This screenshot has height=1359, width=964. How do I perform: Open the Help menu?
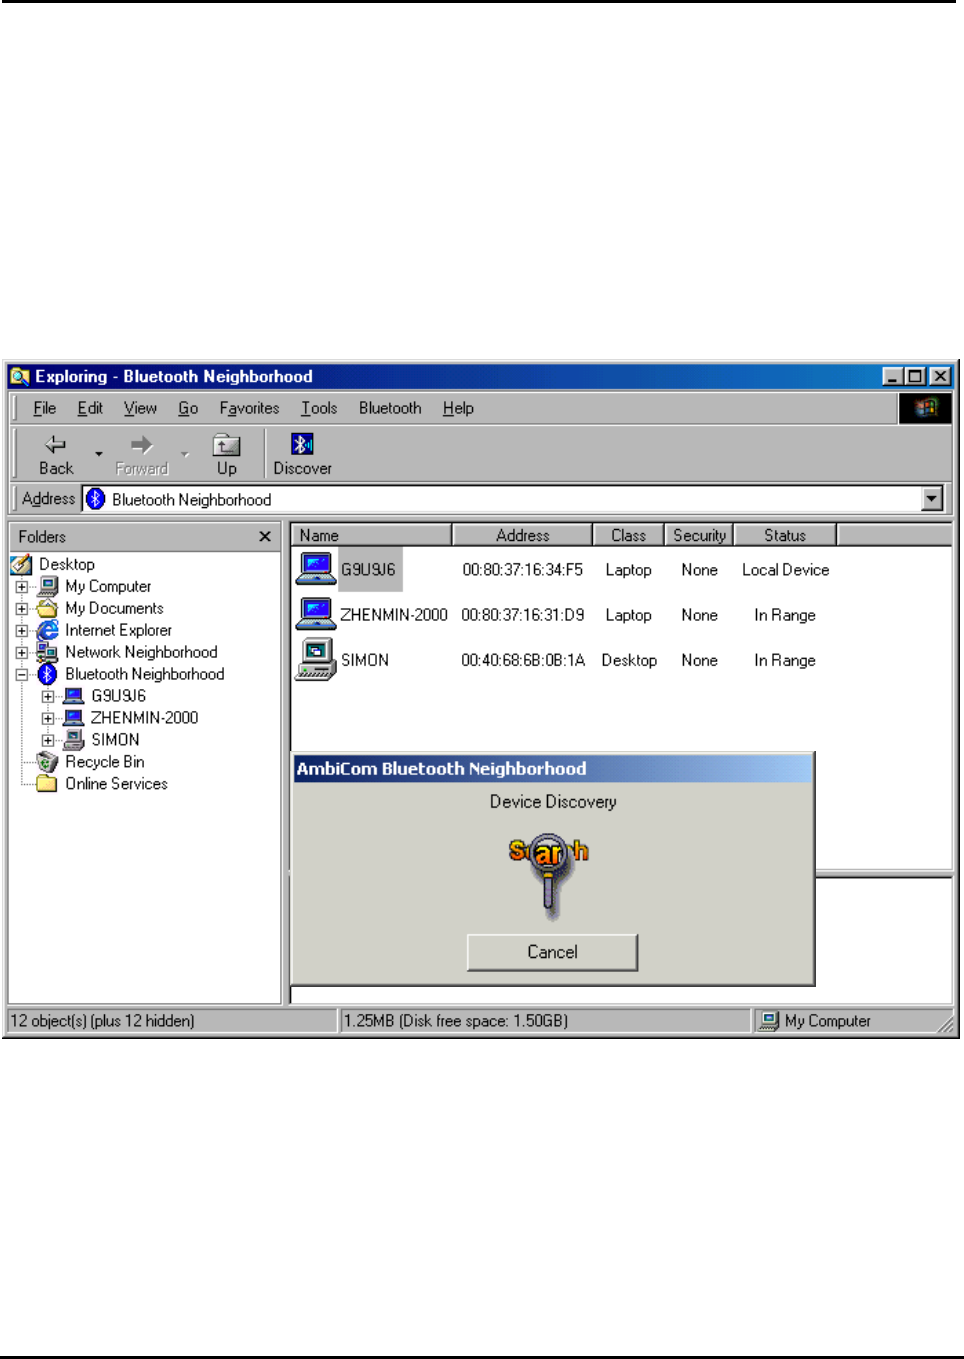[458, 408]
